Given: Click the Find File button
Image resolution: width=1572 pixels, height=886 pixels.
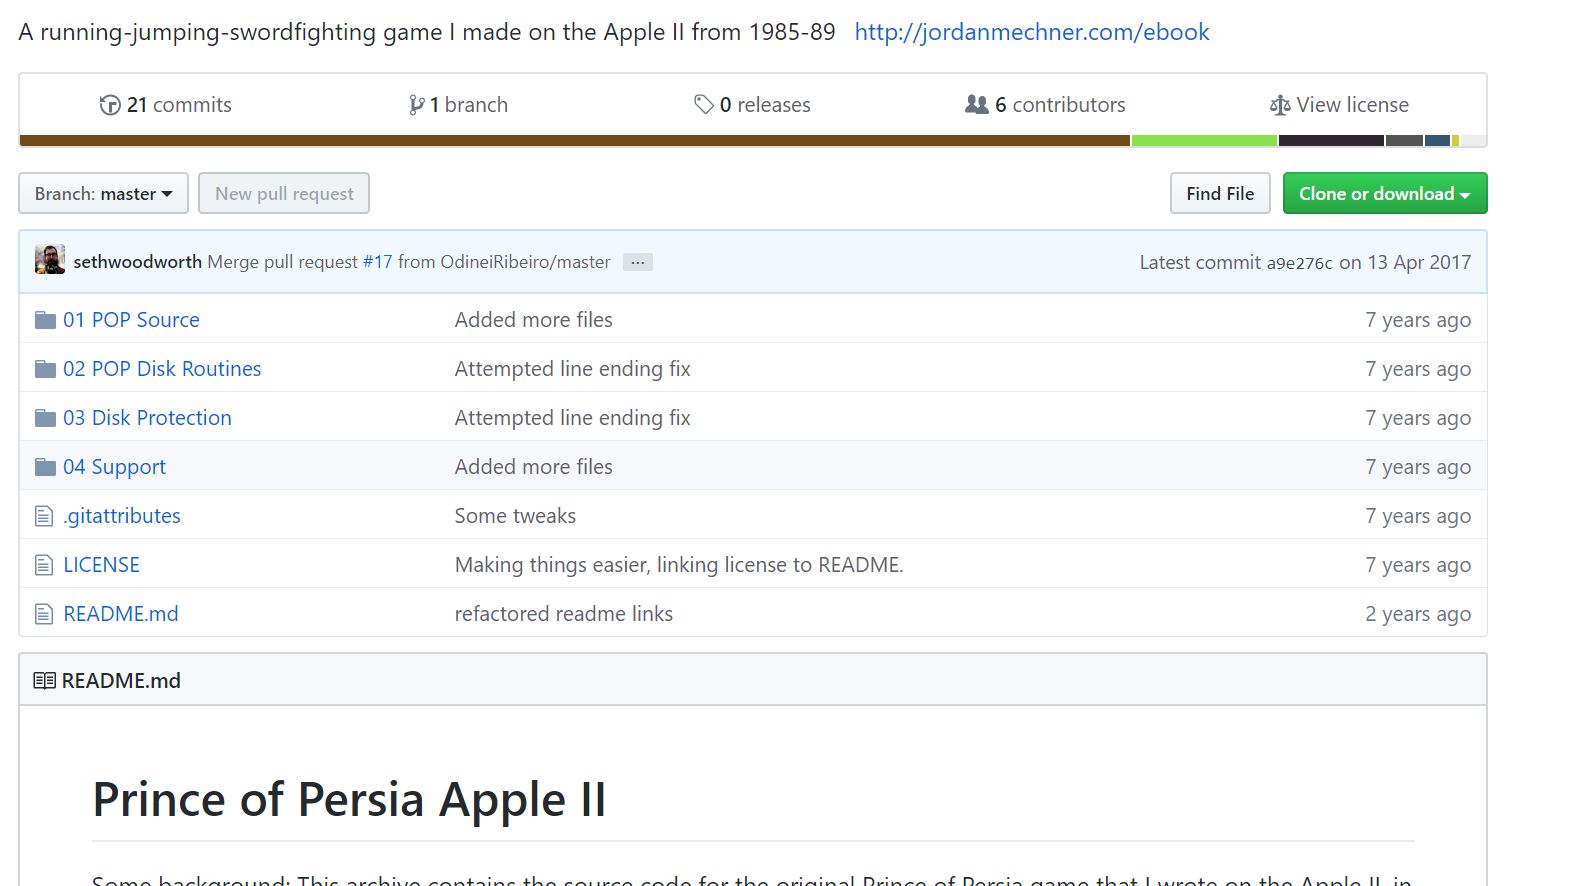Looking at the screenshot, I should [x=1220, y=193].
